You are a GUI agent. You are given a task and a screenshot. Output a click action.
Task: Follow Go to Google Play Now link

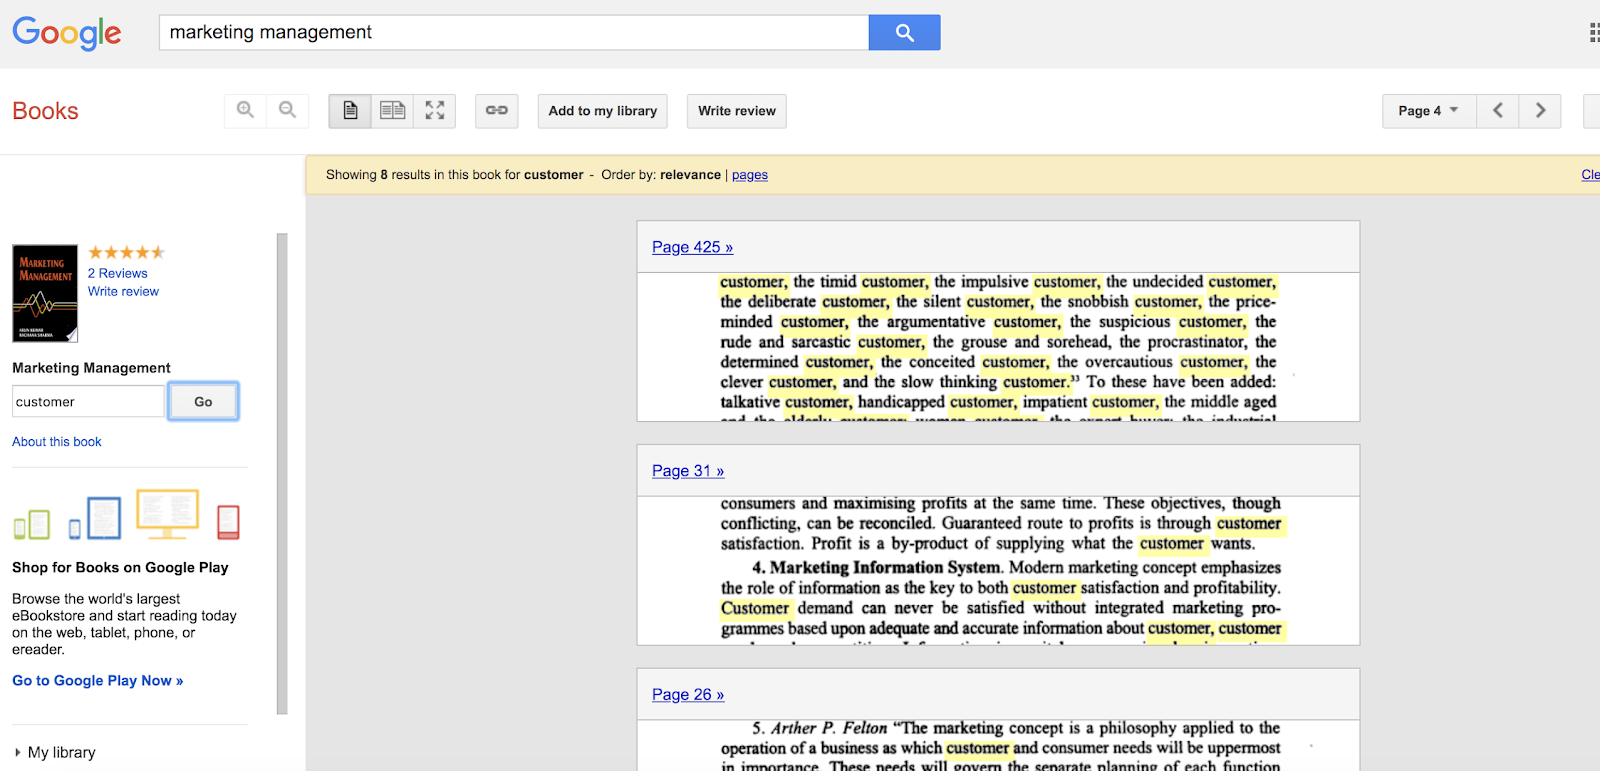[98, 680]
